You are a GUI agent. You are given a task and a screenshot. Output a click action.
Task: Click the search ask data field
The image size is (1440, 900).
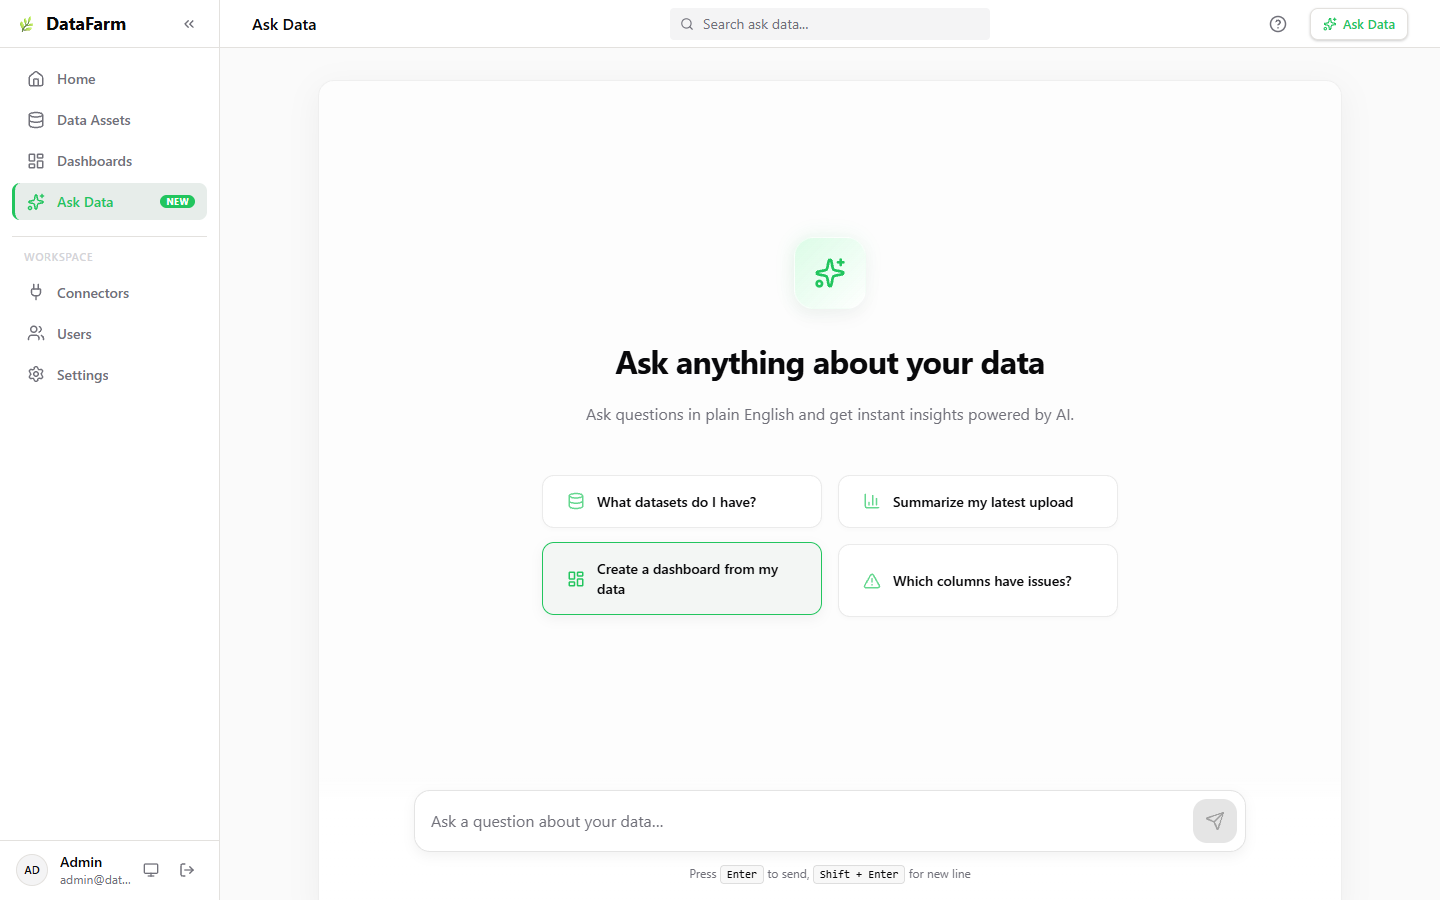pos(829,23)
